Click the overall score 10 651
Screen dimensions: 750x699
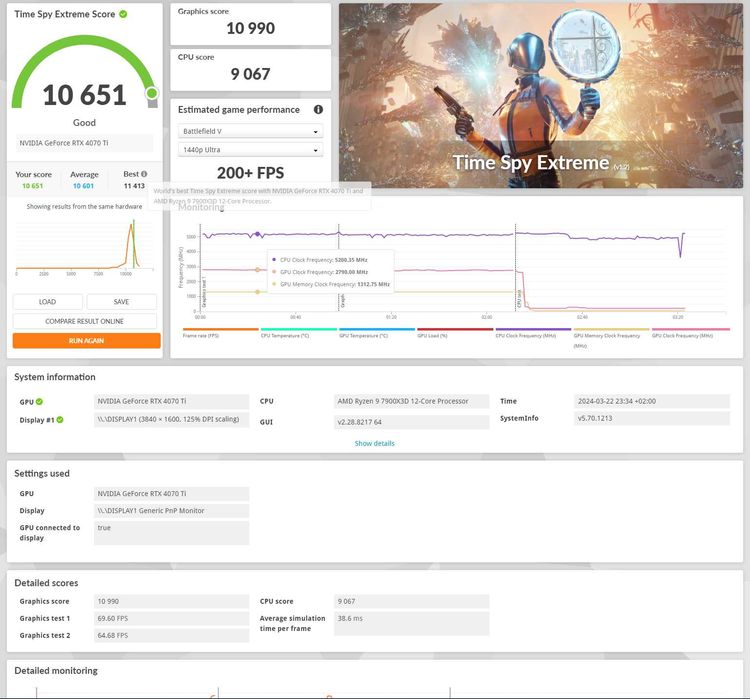pos(84,95)
